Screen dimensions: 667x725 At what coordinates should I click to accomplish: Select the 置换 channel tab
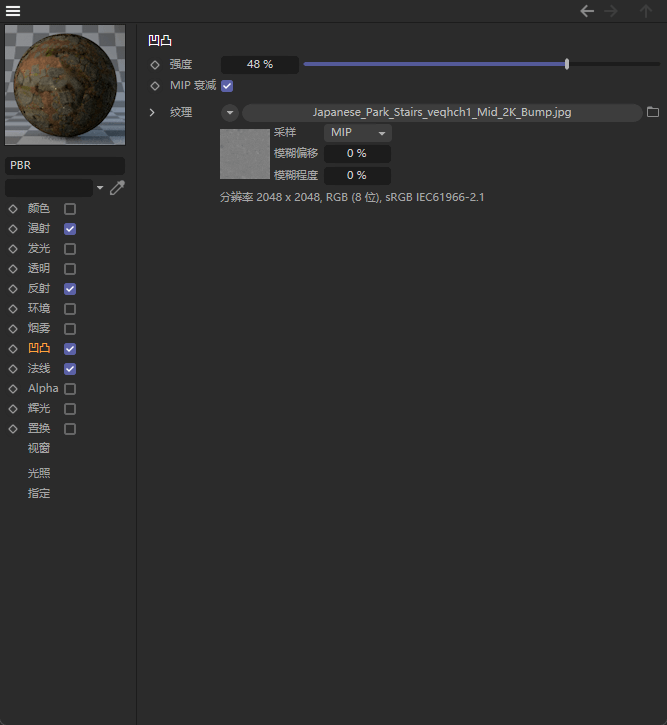pos(39,428)
